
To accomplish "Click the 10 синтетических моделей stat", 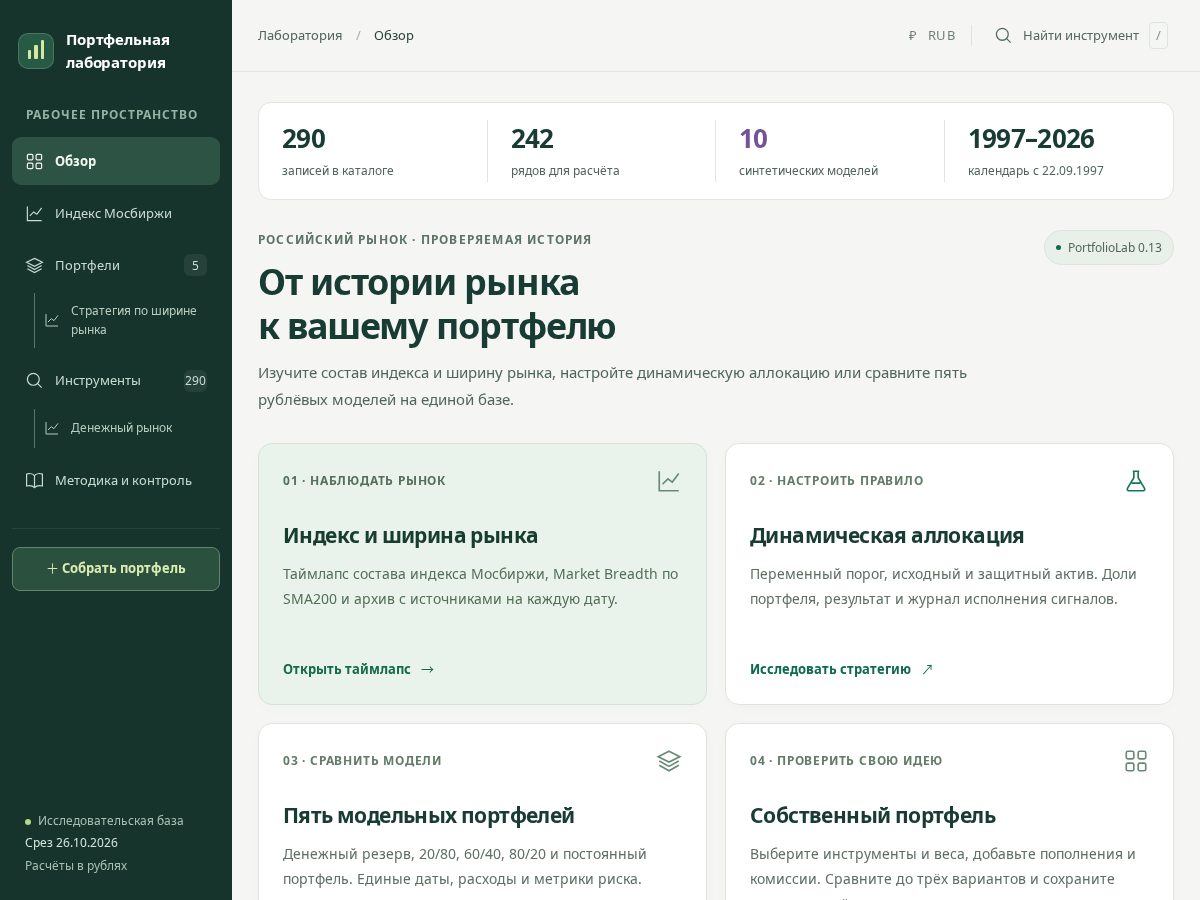I will coord(829,151).
